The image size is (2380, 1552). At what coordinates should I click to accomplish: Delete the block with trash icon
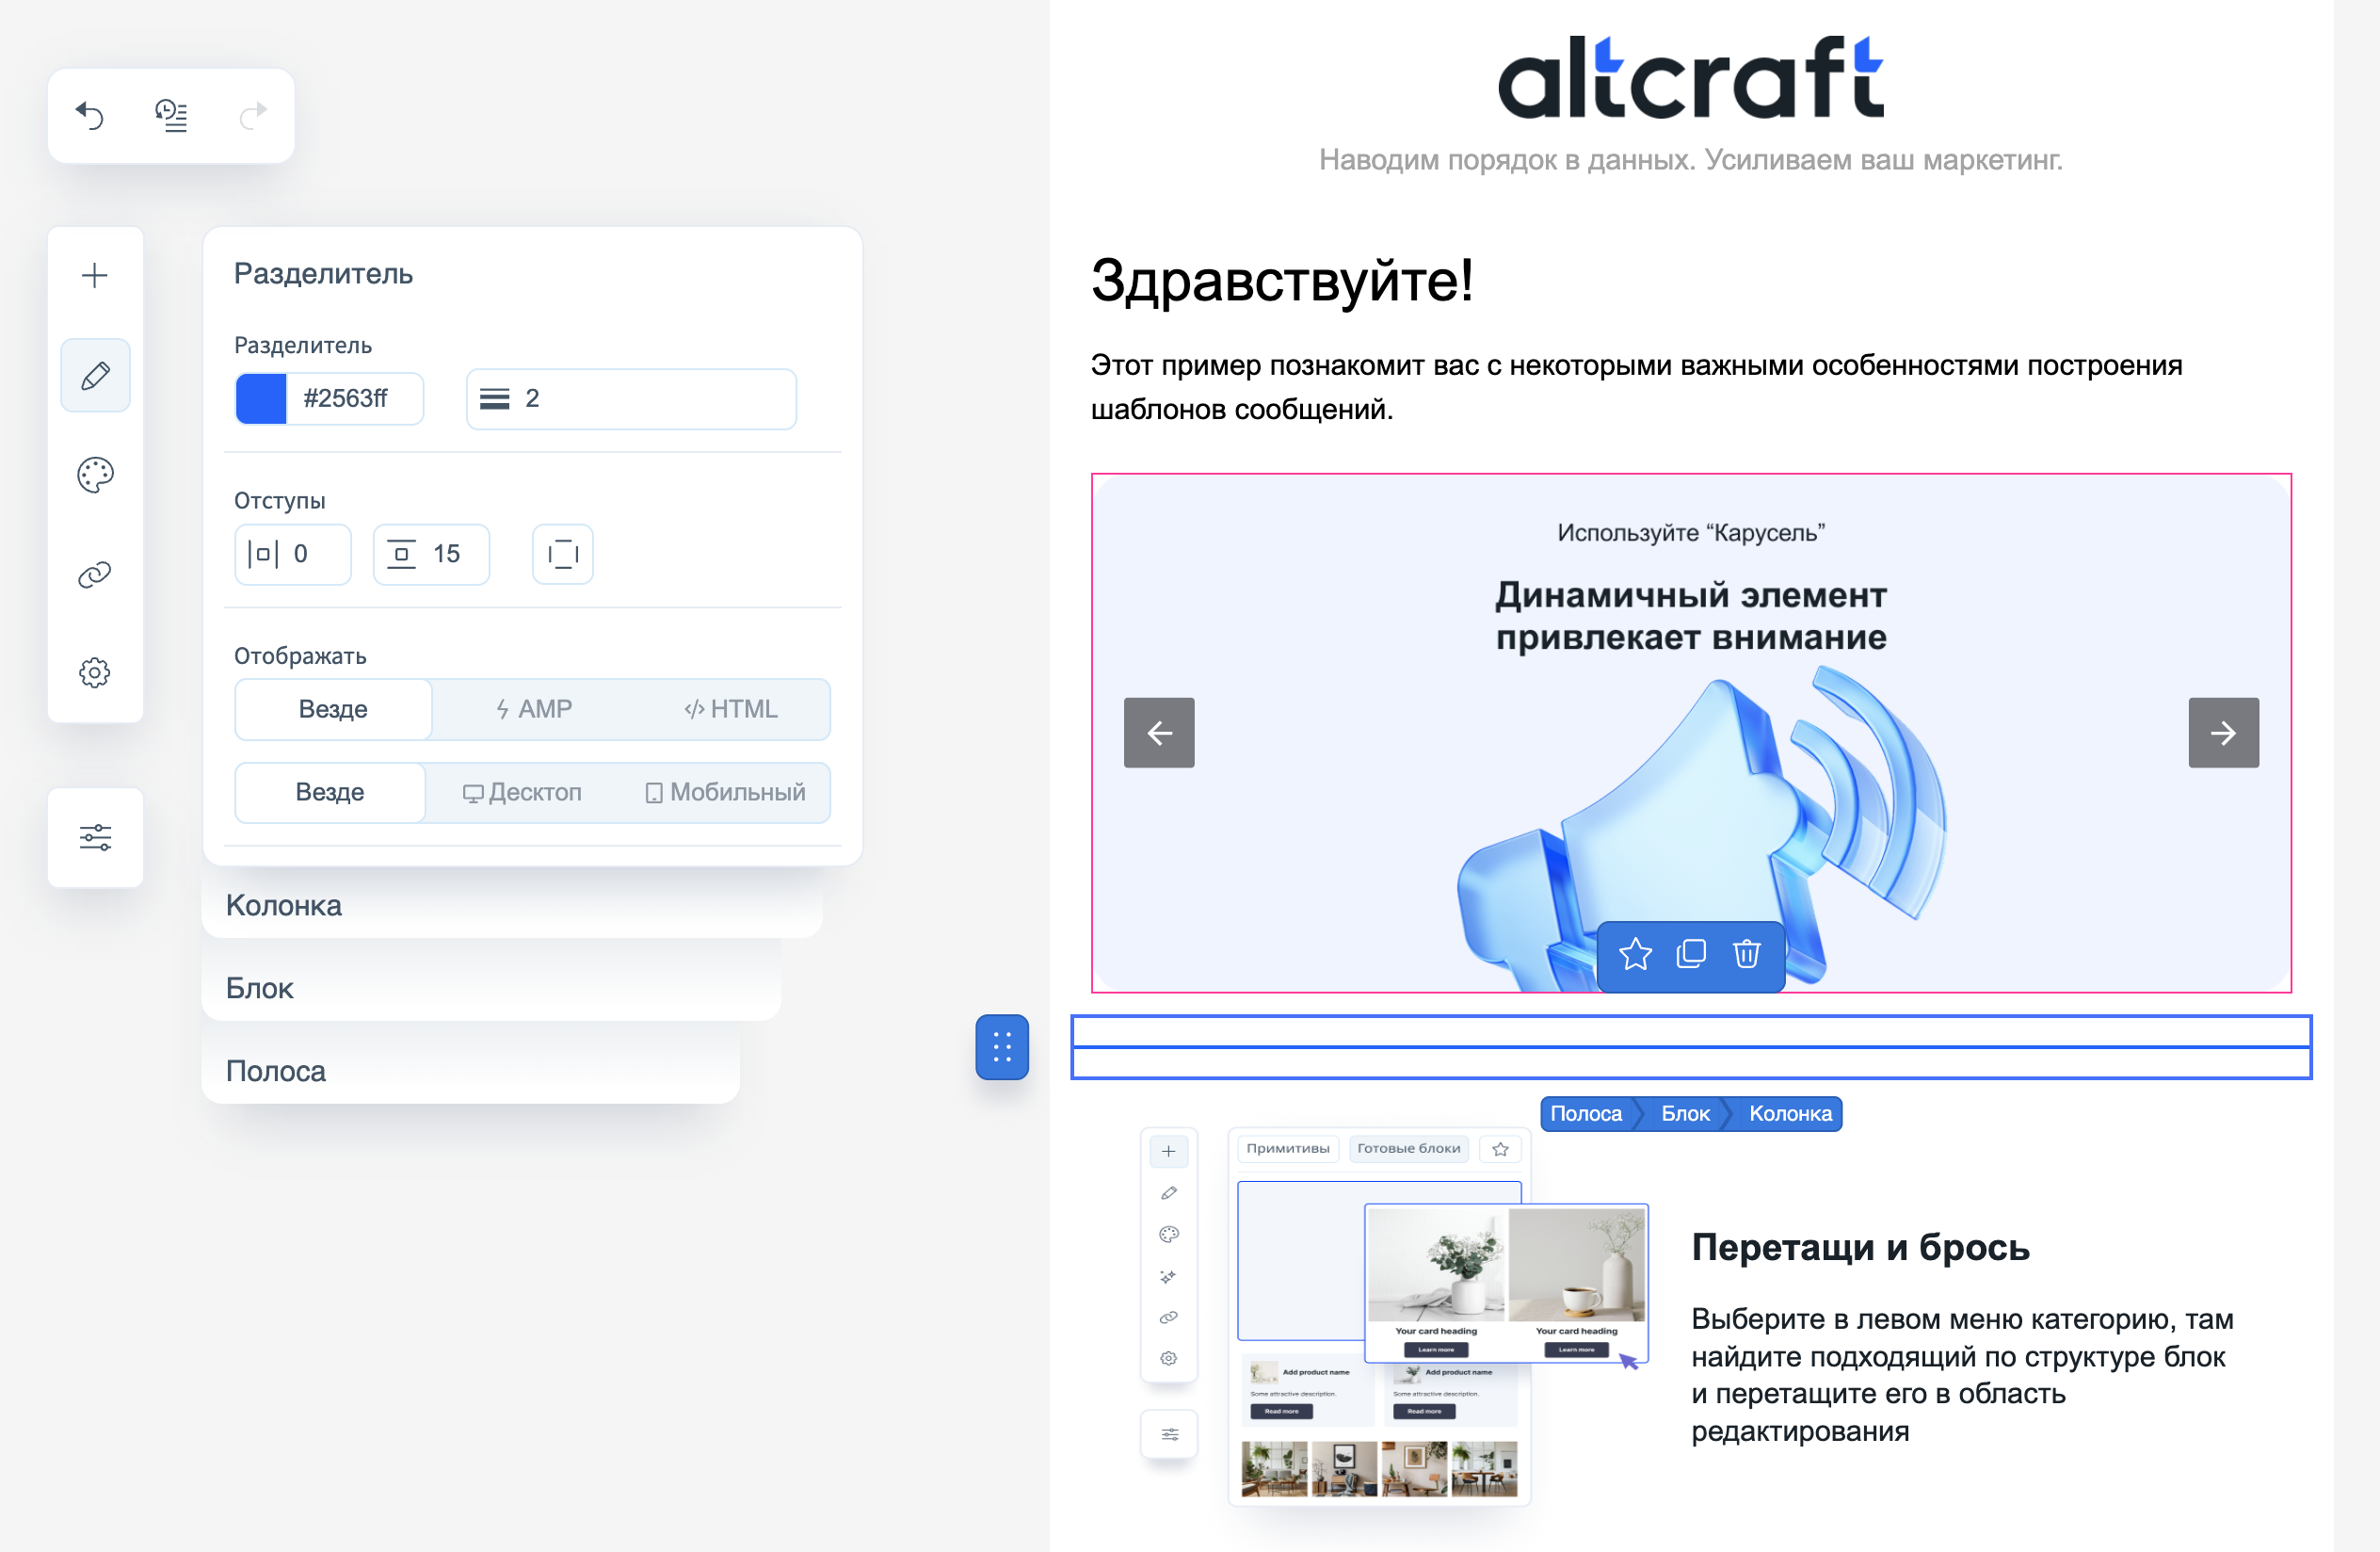pos(1746,954)
